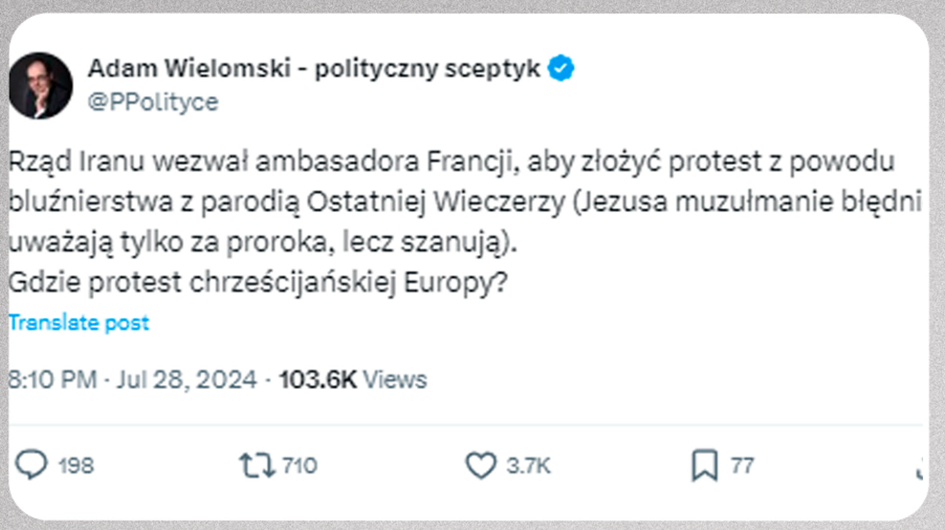The image size is (945, 530).
Task: Click the reply speech bubble icon
Action: pyautogui.click(x=33, y=465)
